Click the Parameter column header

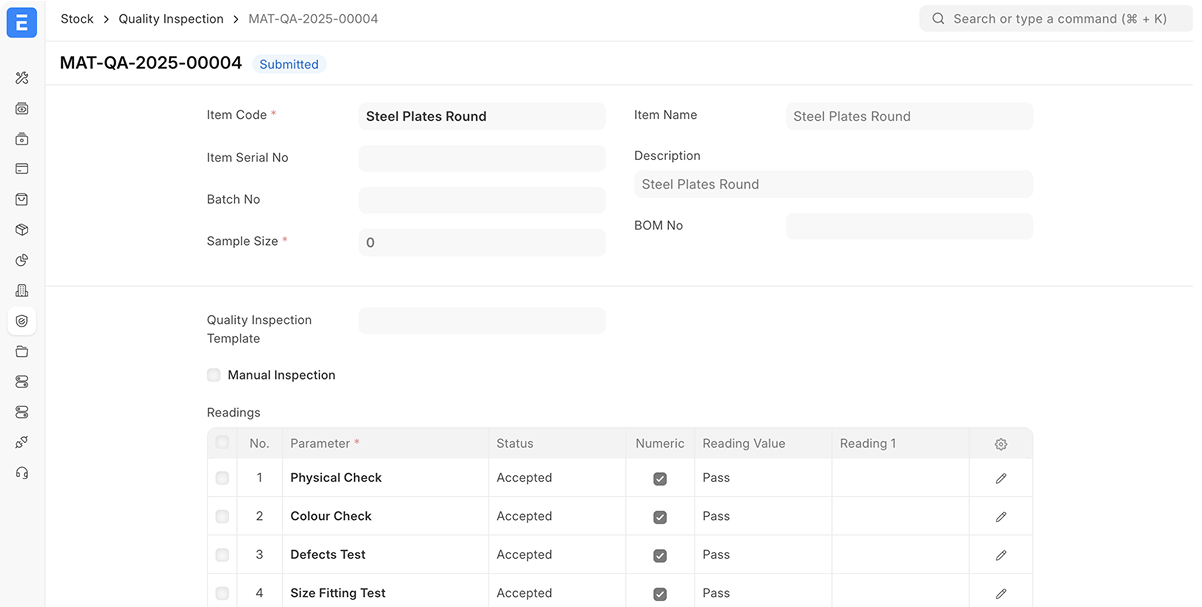tap(385, 443)
